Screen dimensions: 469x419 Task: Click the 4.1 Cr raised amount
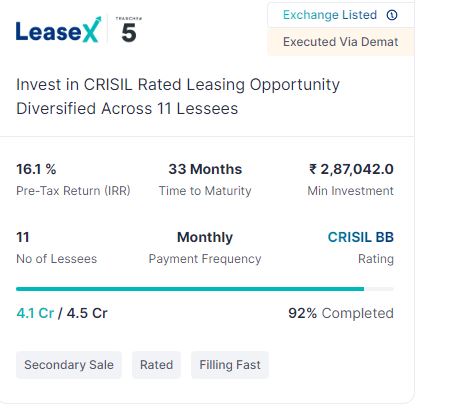[35, 313]
